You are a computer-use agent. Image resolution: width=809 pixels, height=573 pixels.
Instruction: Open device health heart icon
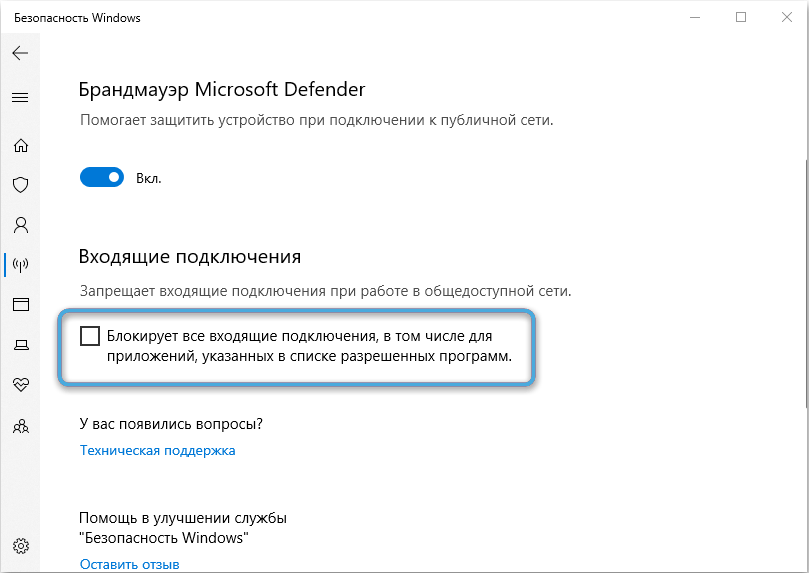coord(20,385)
